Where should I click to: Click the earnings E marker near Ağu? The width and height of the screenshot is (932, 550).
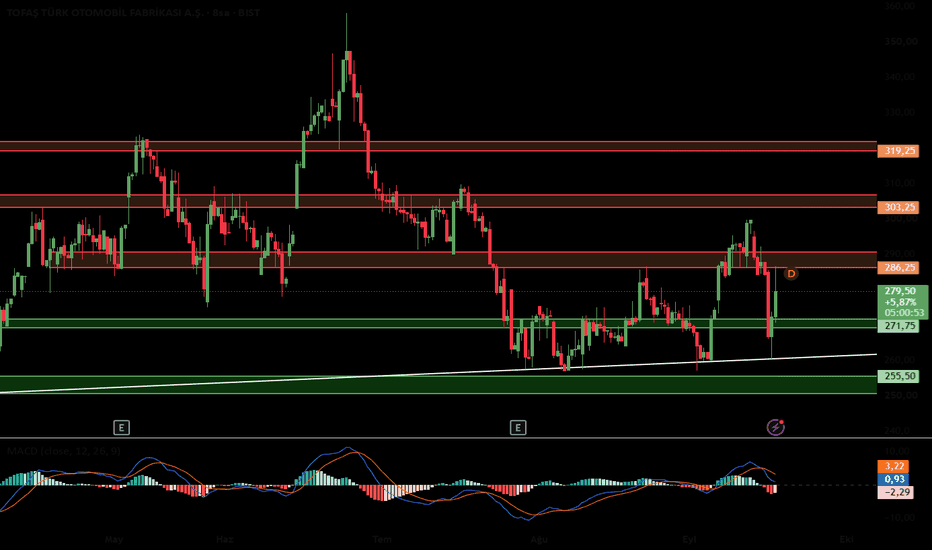click(x=518, y=428)
